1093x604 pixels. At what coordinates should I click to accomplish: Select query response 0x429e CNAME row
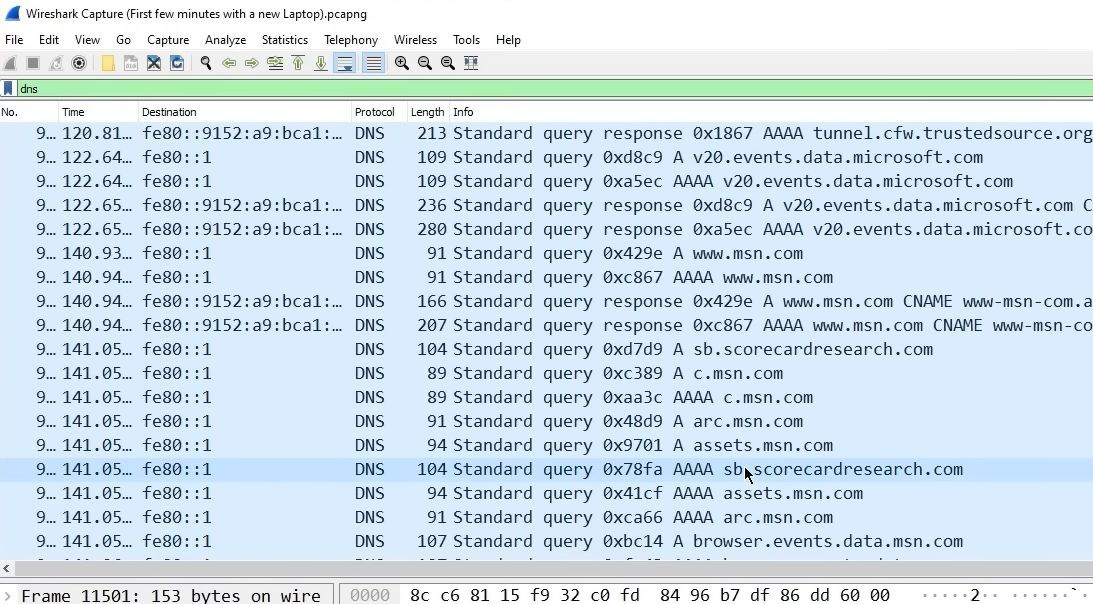click(546, 301)
